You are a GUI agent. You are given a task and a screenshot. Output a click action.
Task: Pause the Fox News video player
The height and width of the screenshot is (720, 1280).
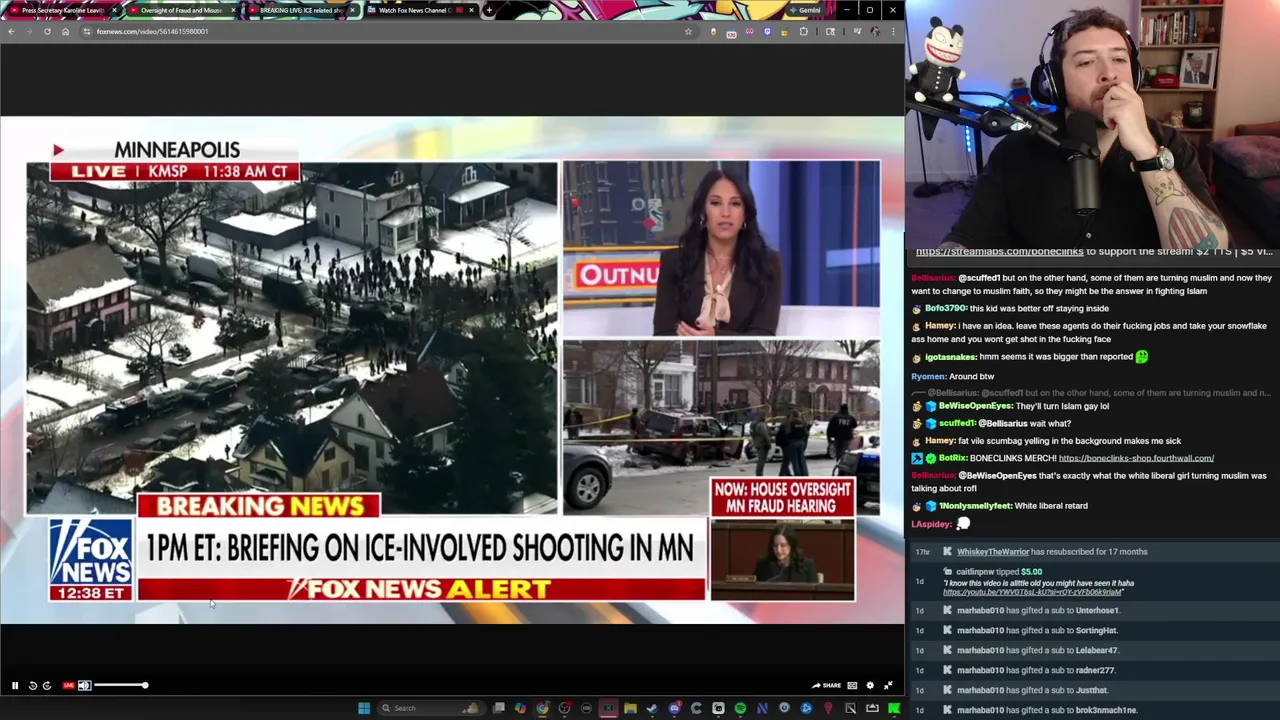tap(15, 686)
